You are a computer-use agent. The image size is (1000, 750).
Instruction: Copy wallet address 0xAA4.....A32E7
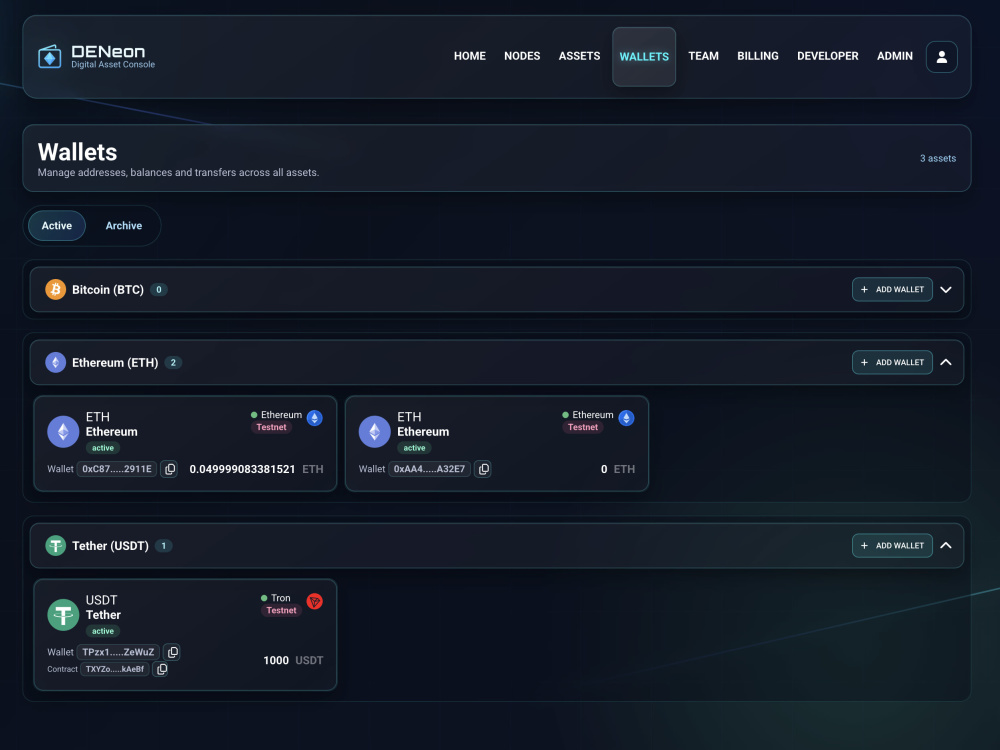[483, 469]
